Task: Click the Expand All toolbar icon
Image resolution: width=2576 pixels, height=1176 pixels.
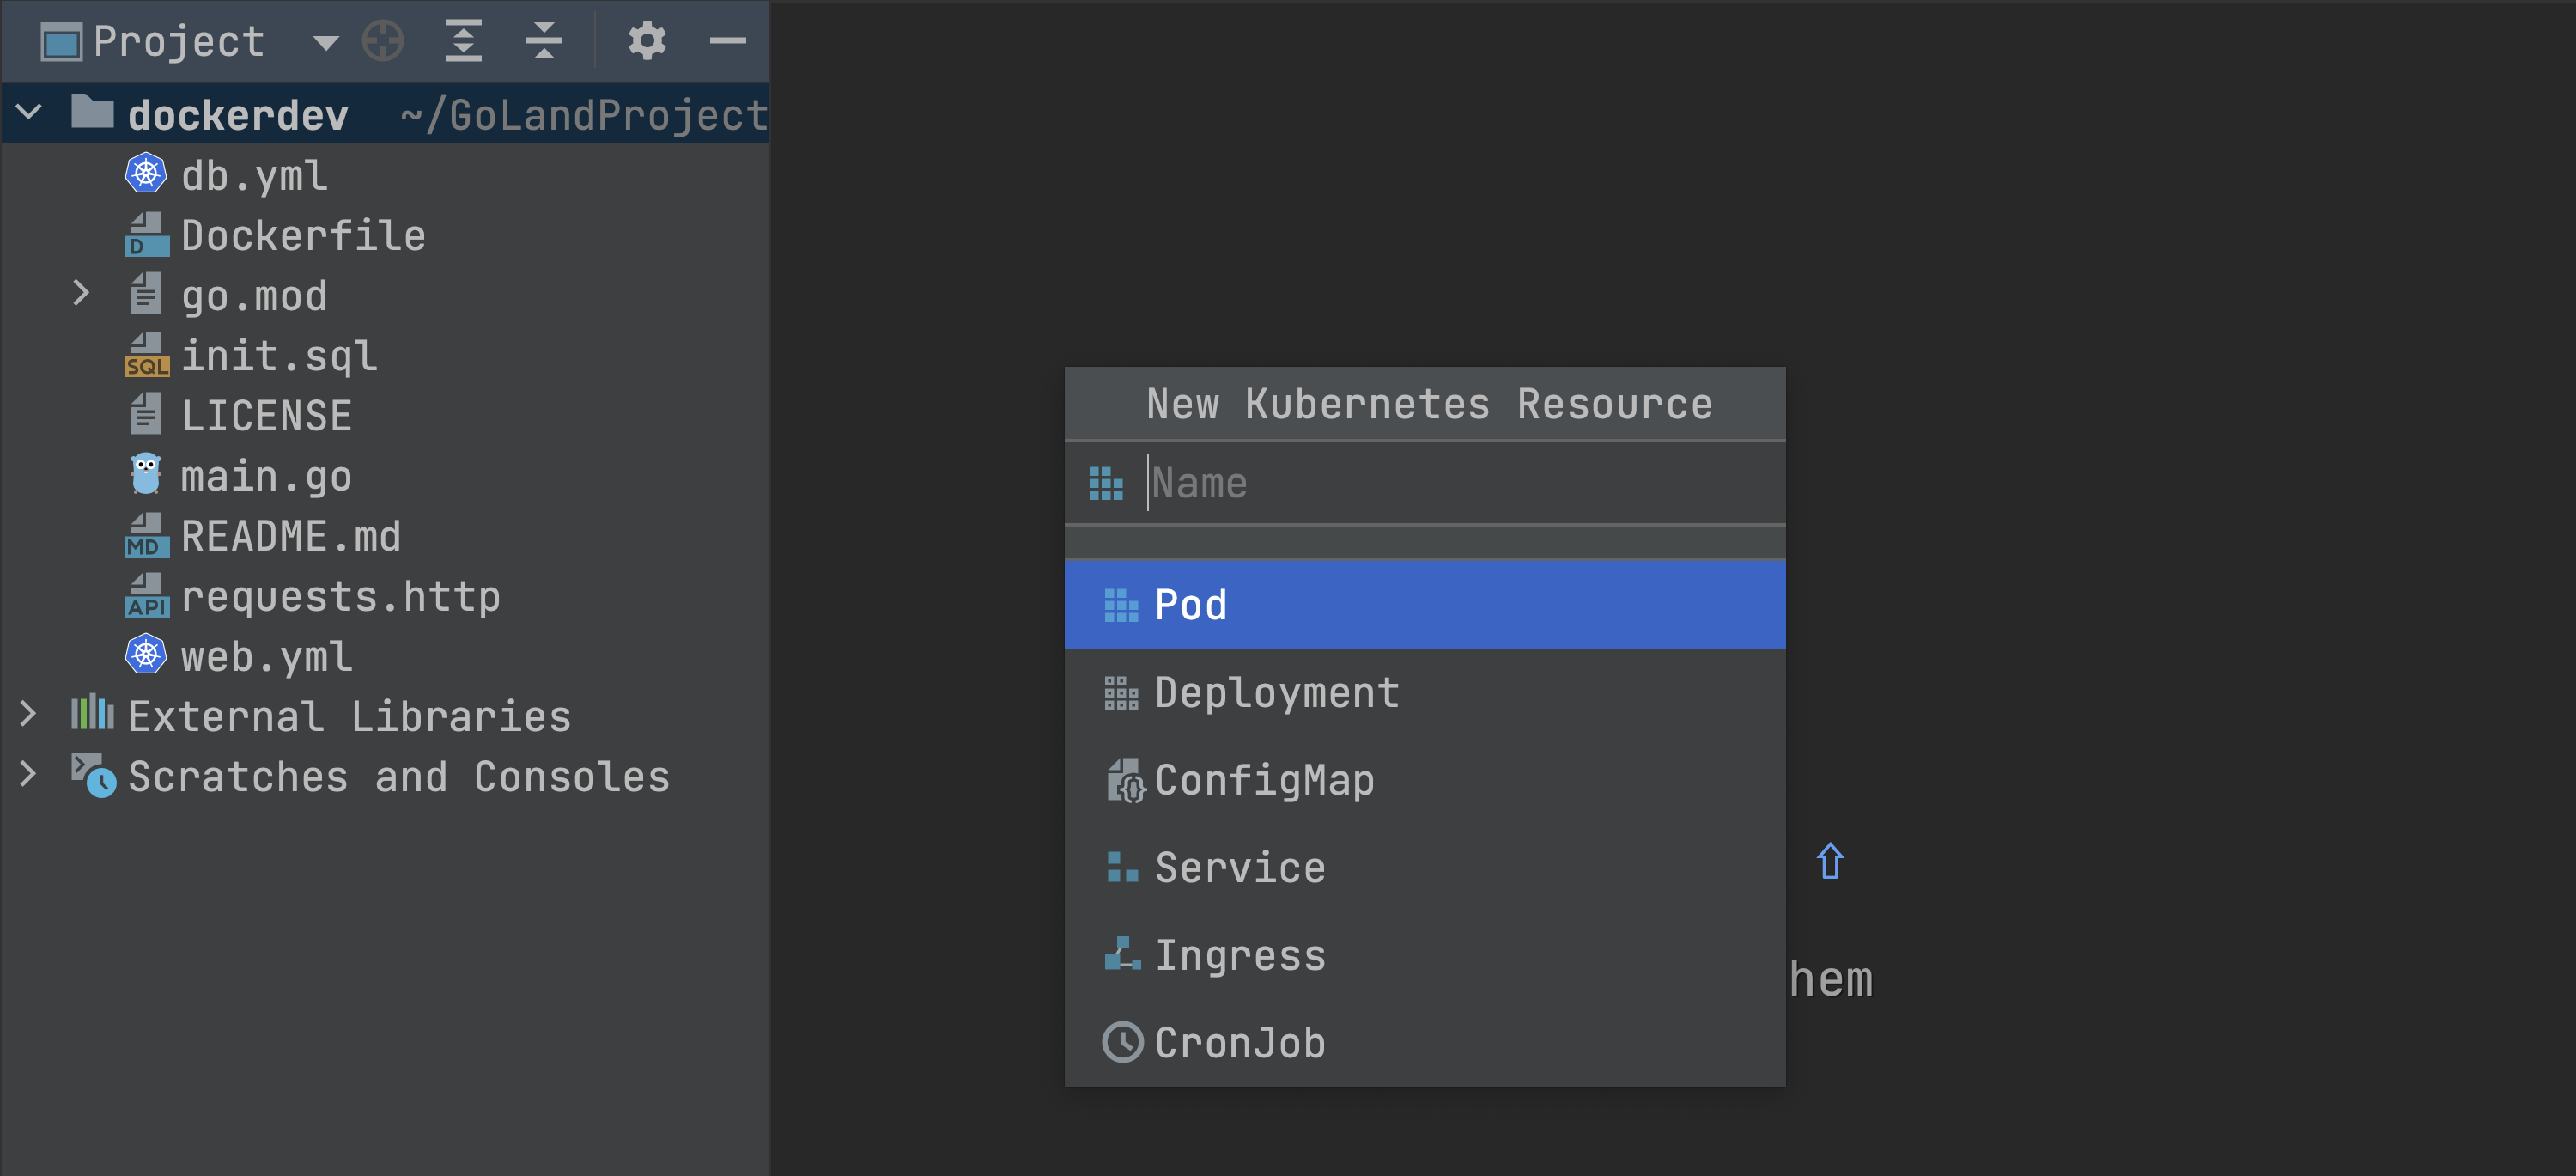Action: tap(463, 41)
